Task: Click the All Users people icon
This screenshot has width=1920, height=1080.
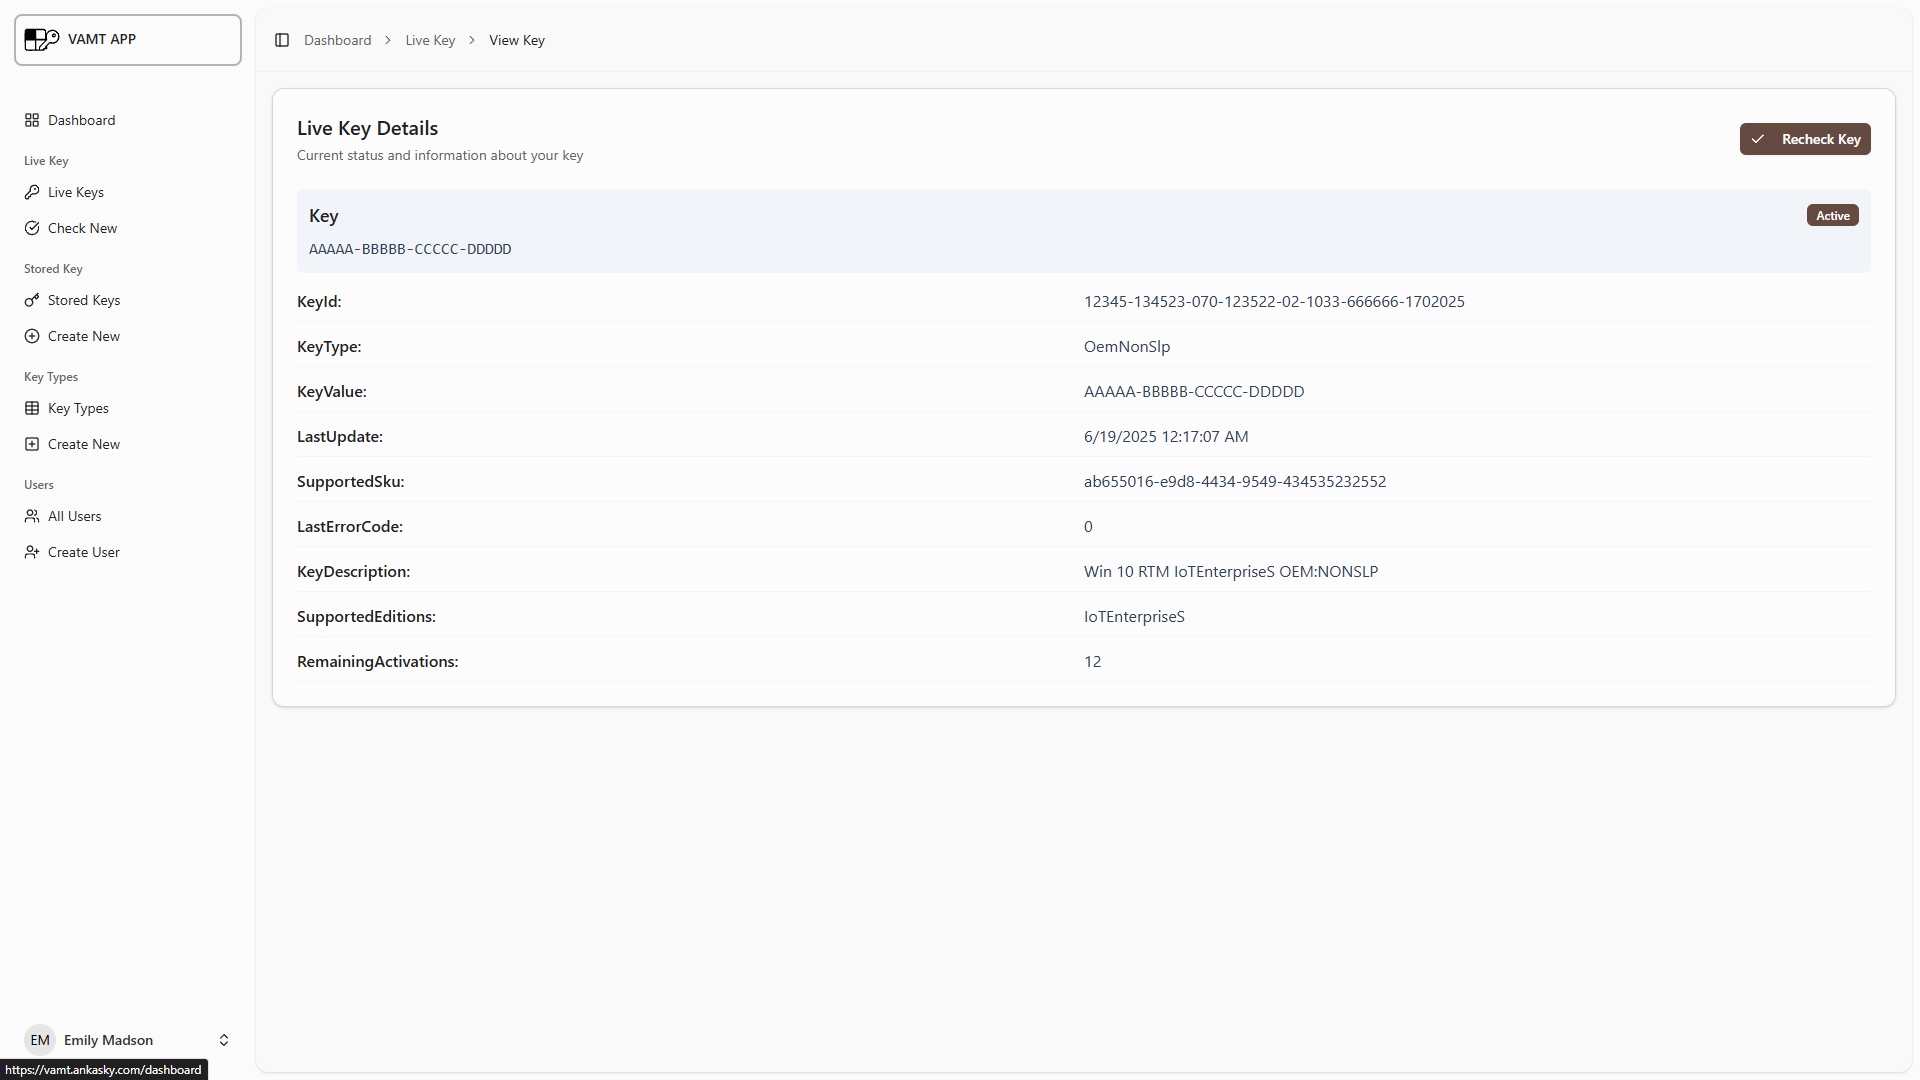Action: coord(32,516)
